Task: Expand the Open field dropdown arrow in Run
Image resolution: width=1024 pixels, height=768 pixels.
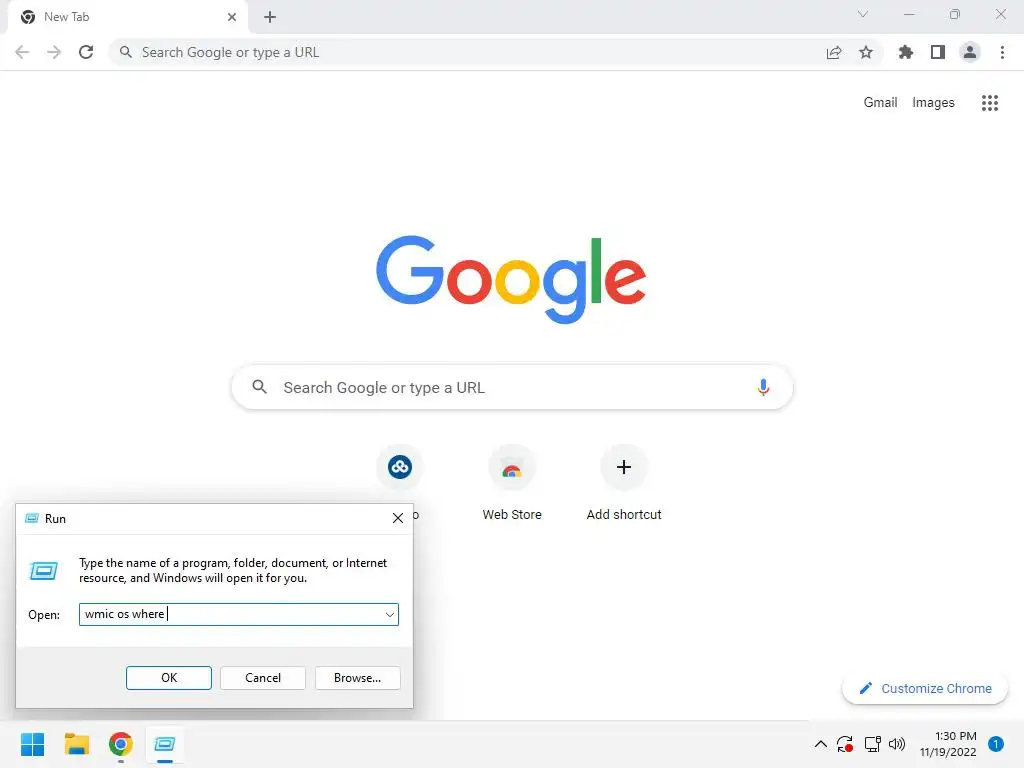Action: (390, 615)
